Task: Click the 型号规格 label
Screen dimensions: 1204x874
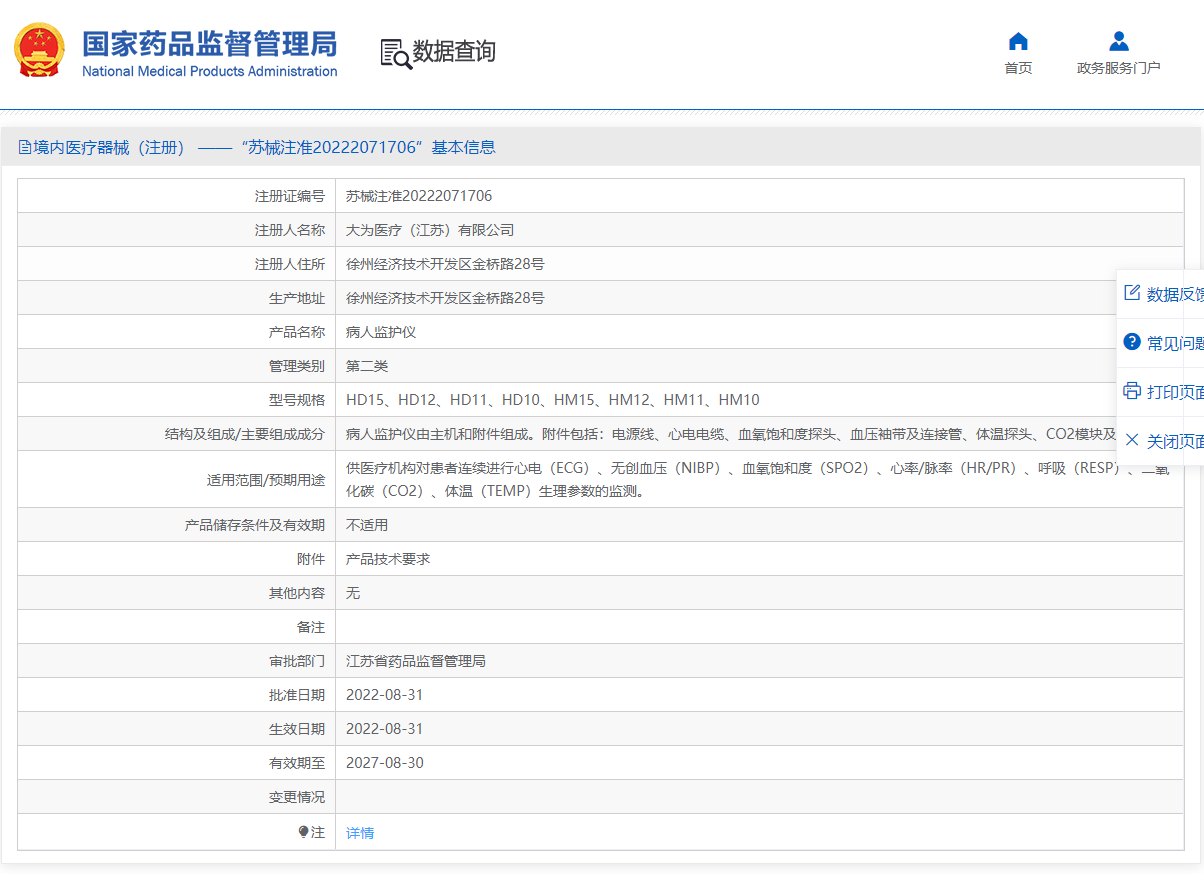Action: point(297,400)
